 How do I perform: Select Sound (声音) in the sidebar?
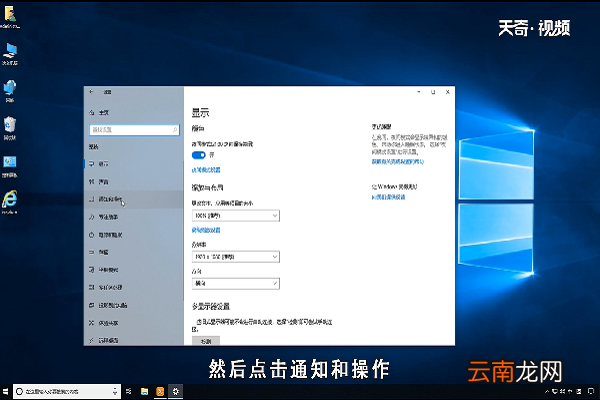tap(134, 182)
